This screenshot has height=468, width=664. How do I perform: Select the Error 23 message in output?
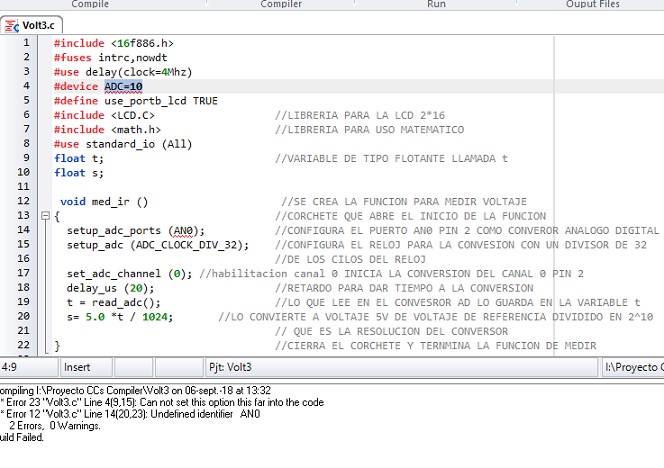[162, 402]
